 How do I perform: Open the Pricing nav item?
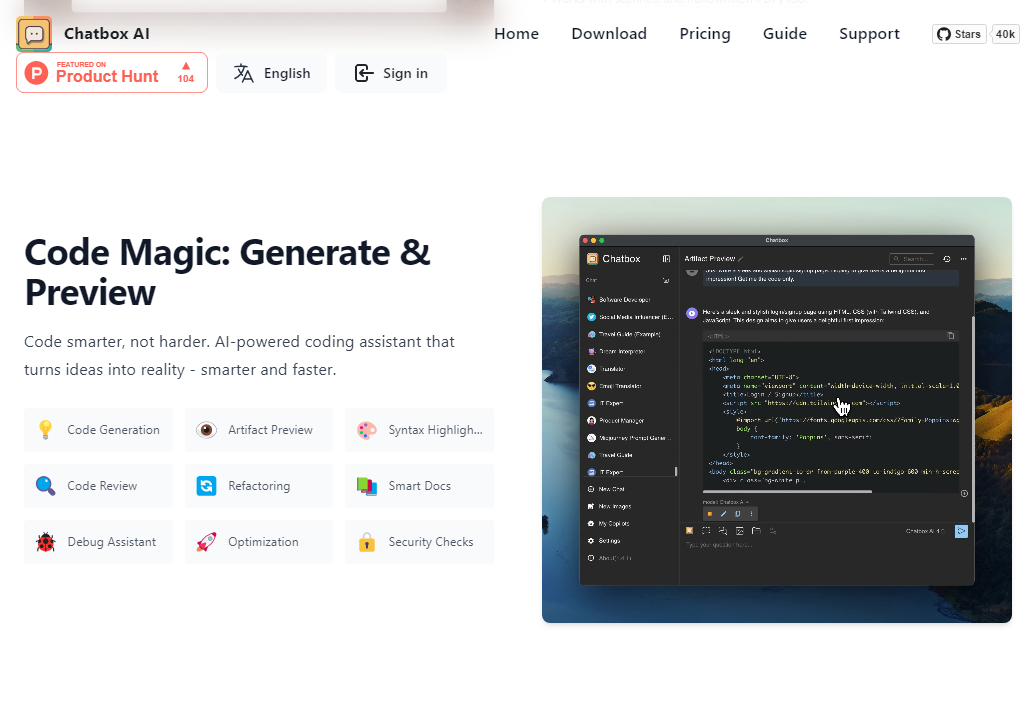[x=705, y=34]
